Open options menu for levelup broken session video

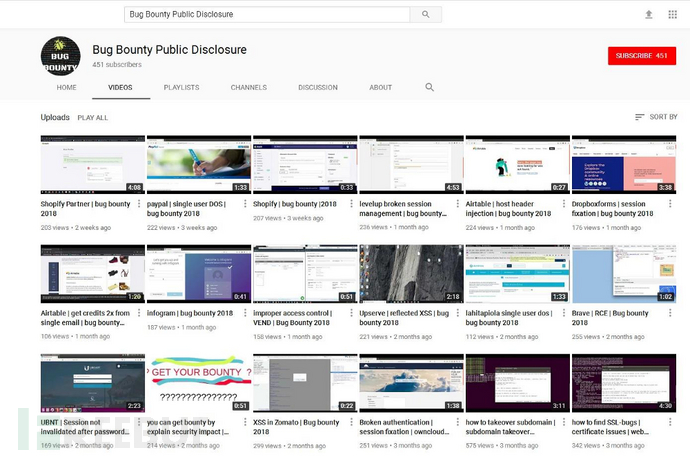(x=458, y=204)
